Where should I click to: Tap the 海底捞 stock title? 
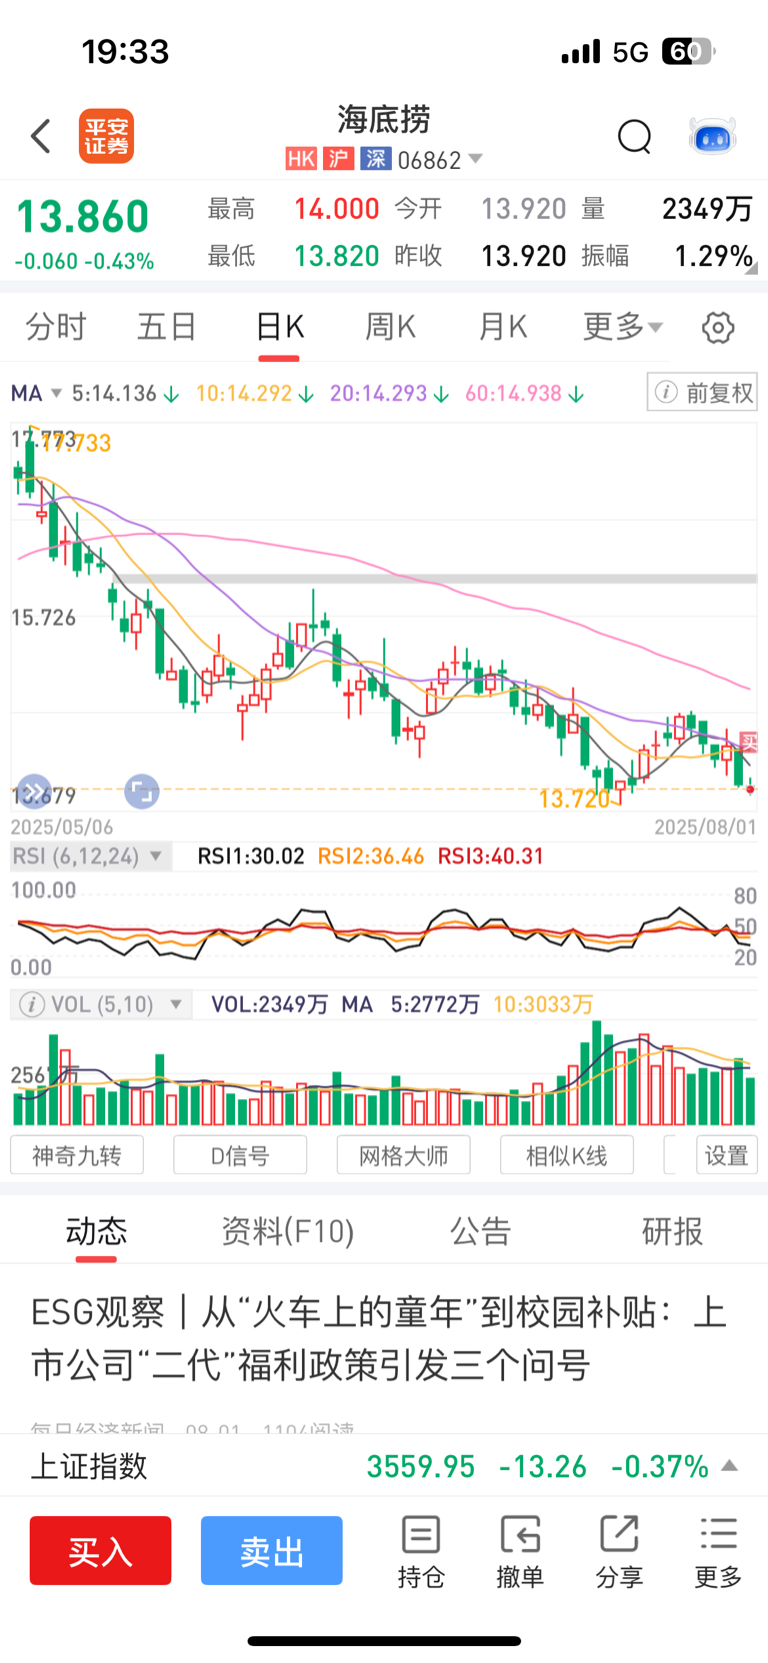(x=384, y=119)
